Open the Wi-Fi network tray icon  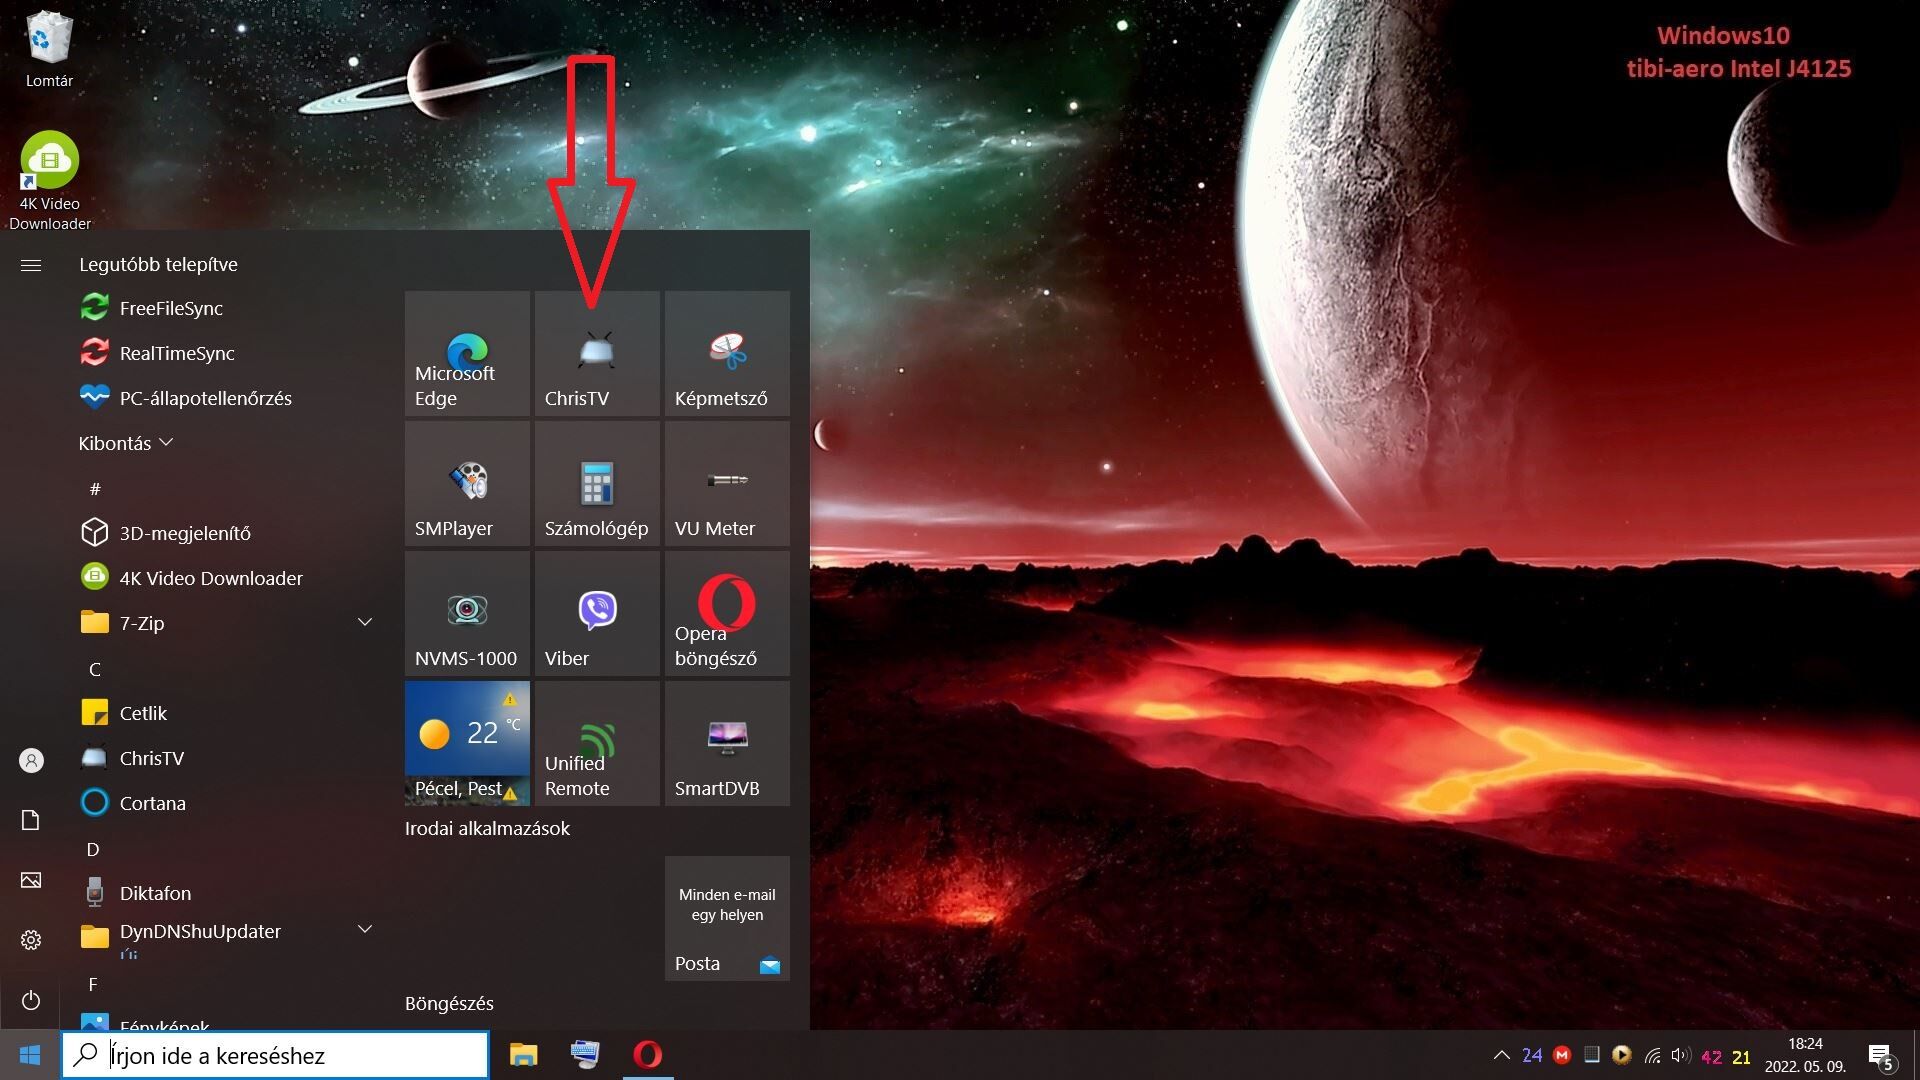[1652, 1055]
